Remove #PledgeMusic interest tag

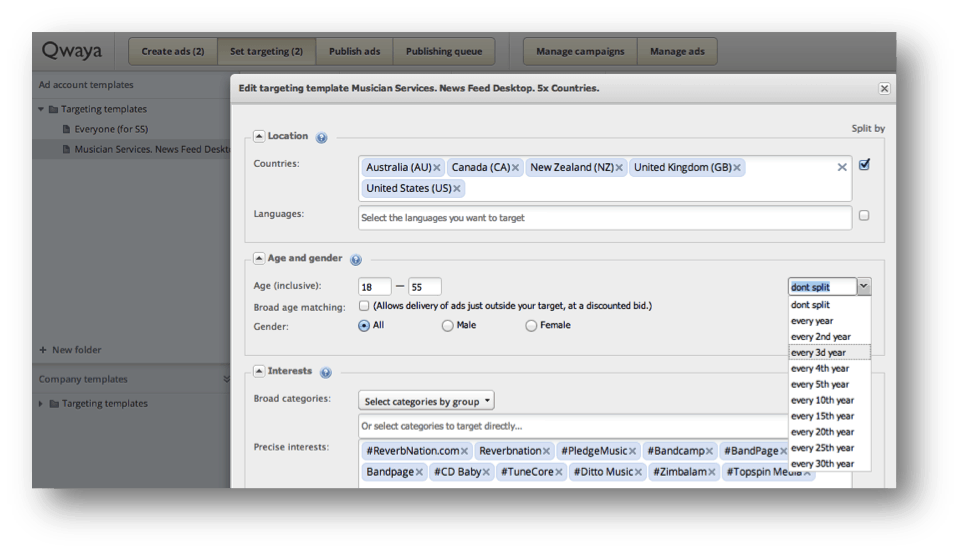[632, 451]
